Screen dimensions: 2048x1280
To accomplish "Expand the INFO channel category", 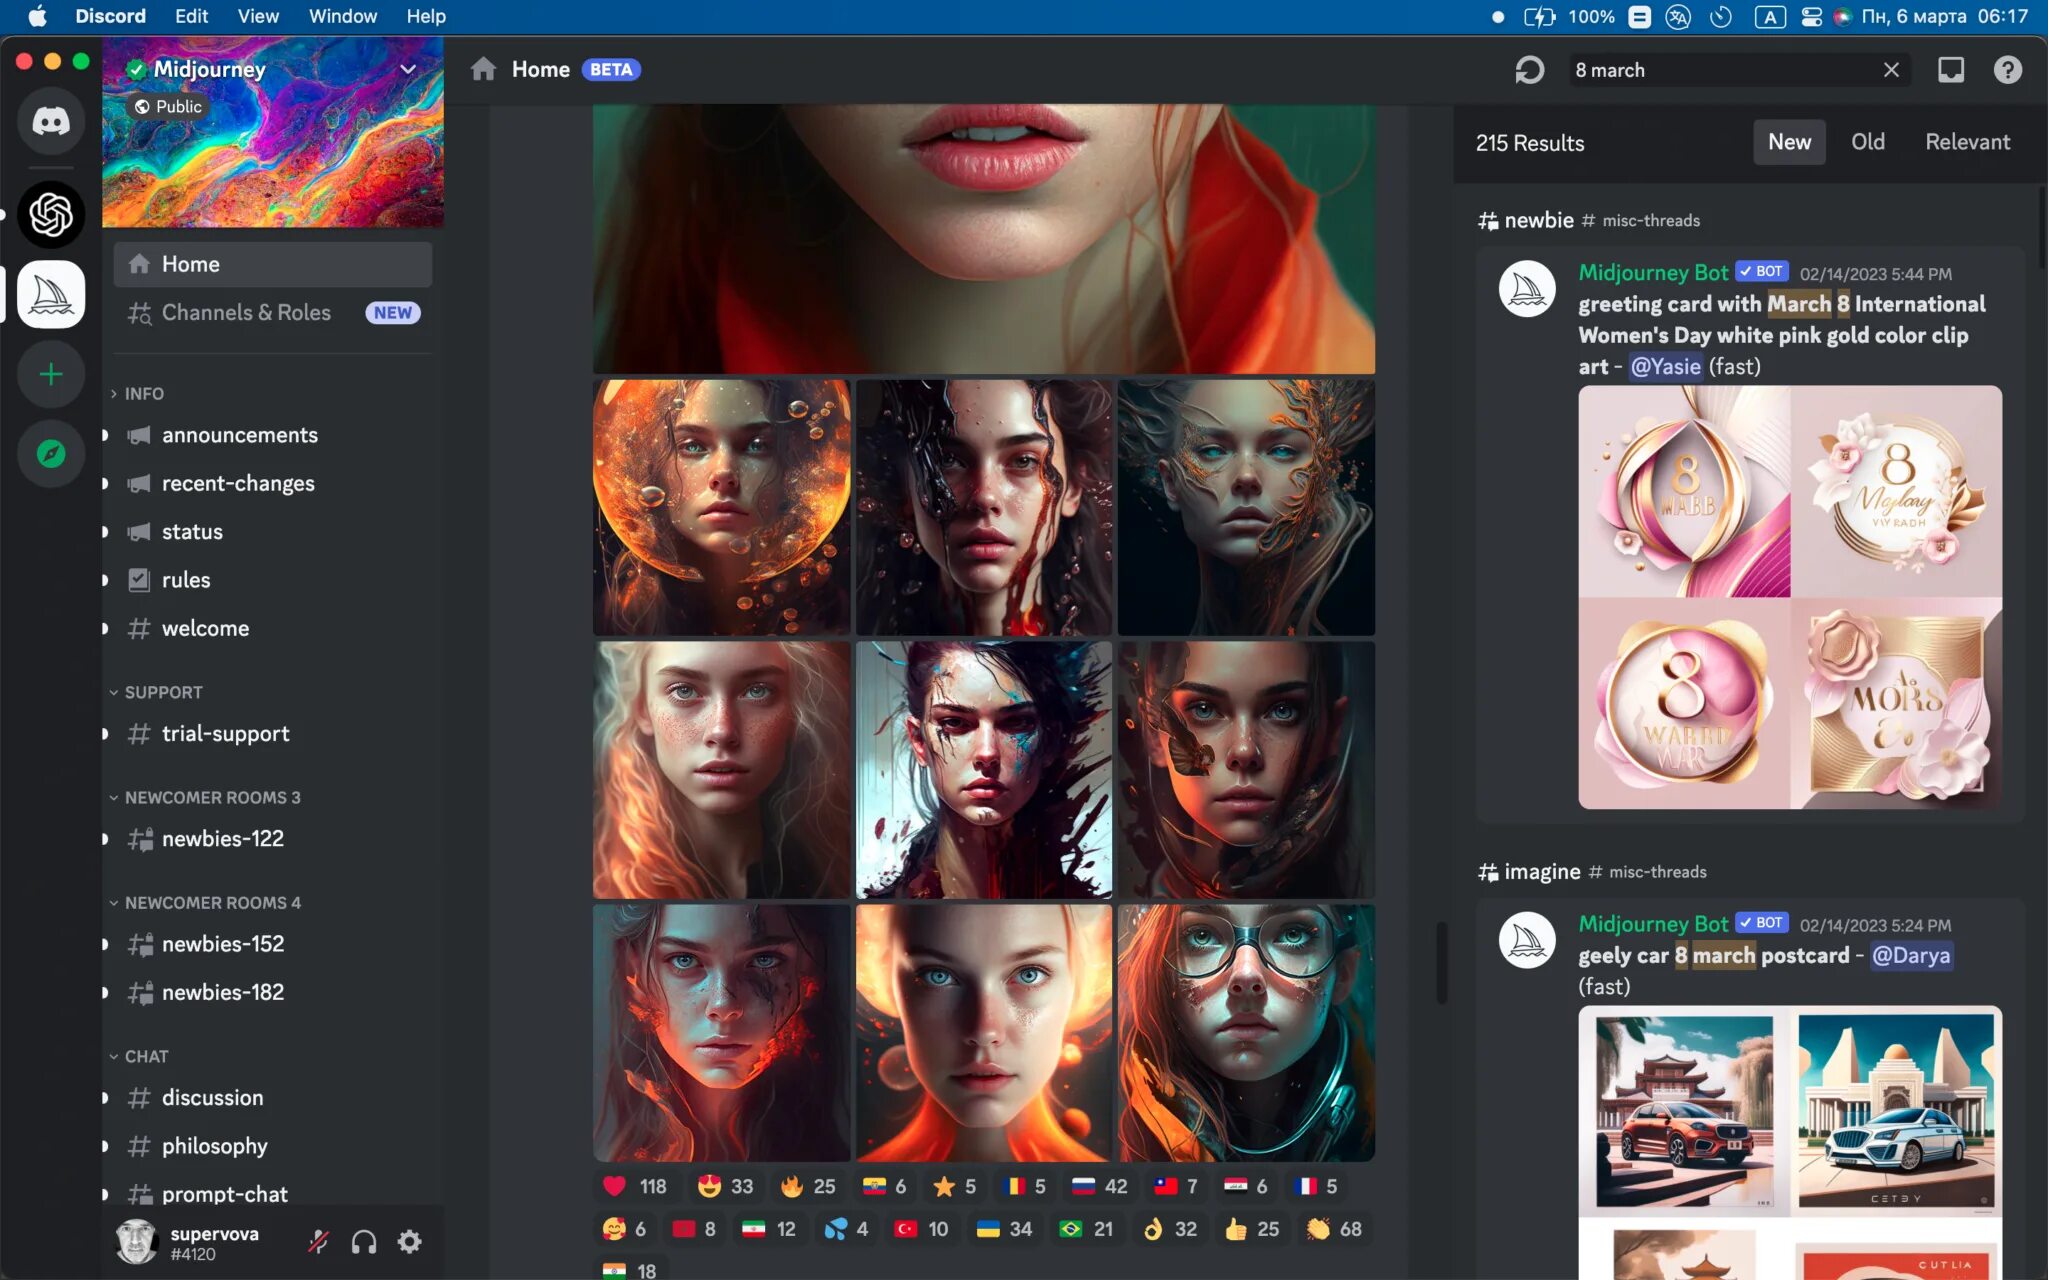I will click(143, 394).
